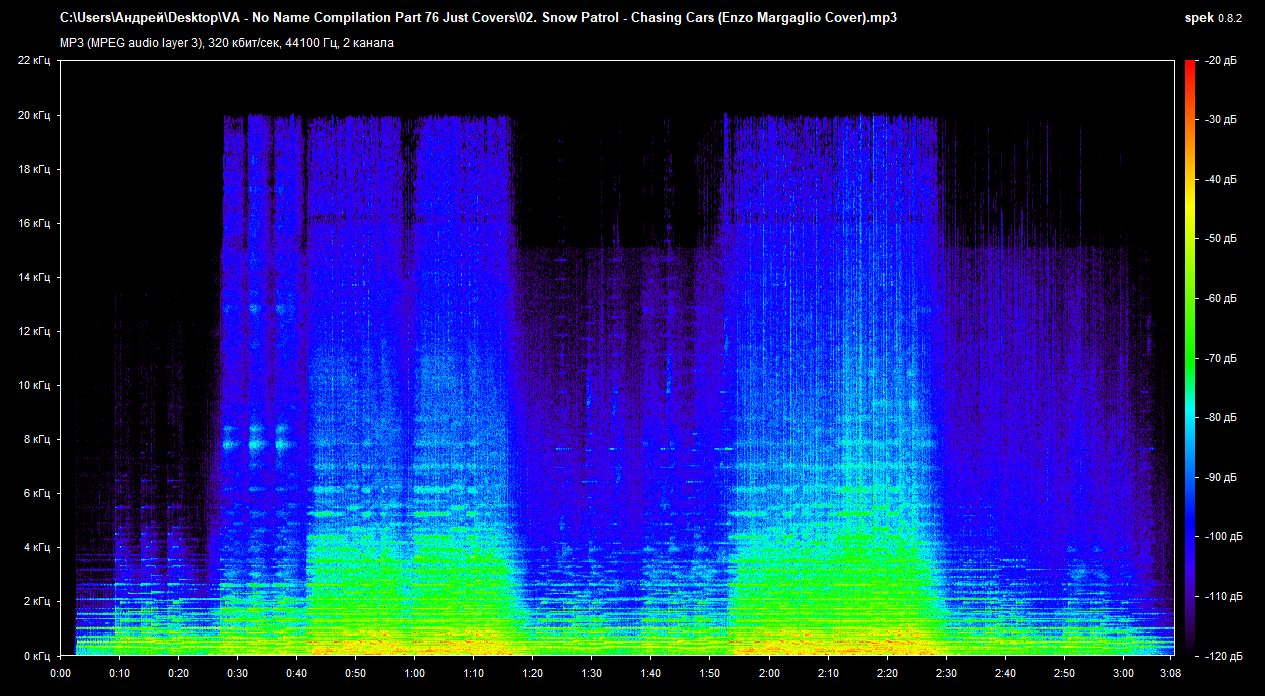Select the 2 кГц axis label
Image resolution: width=1265 pixels, height=696 pixels.
tap(36, 601)
